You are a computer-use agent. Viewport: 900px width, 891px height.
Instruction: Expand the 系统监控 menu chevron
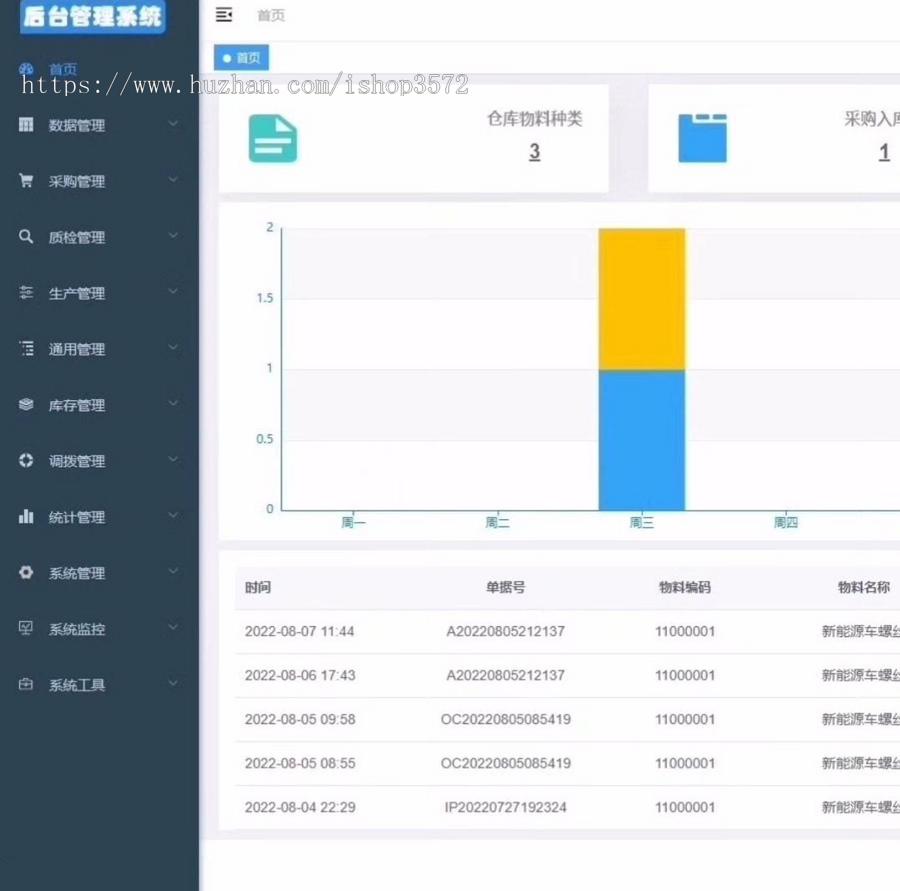(x=173, y=627)
